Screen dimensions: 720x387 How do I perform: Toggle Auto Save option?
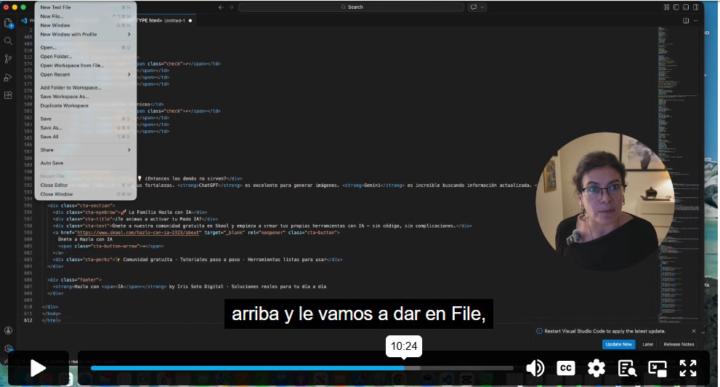85,163
